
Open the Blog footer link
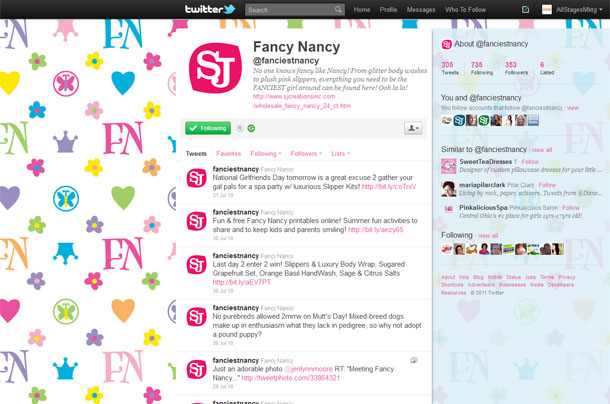[478, 277]
